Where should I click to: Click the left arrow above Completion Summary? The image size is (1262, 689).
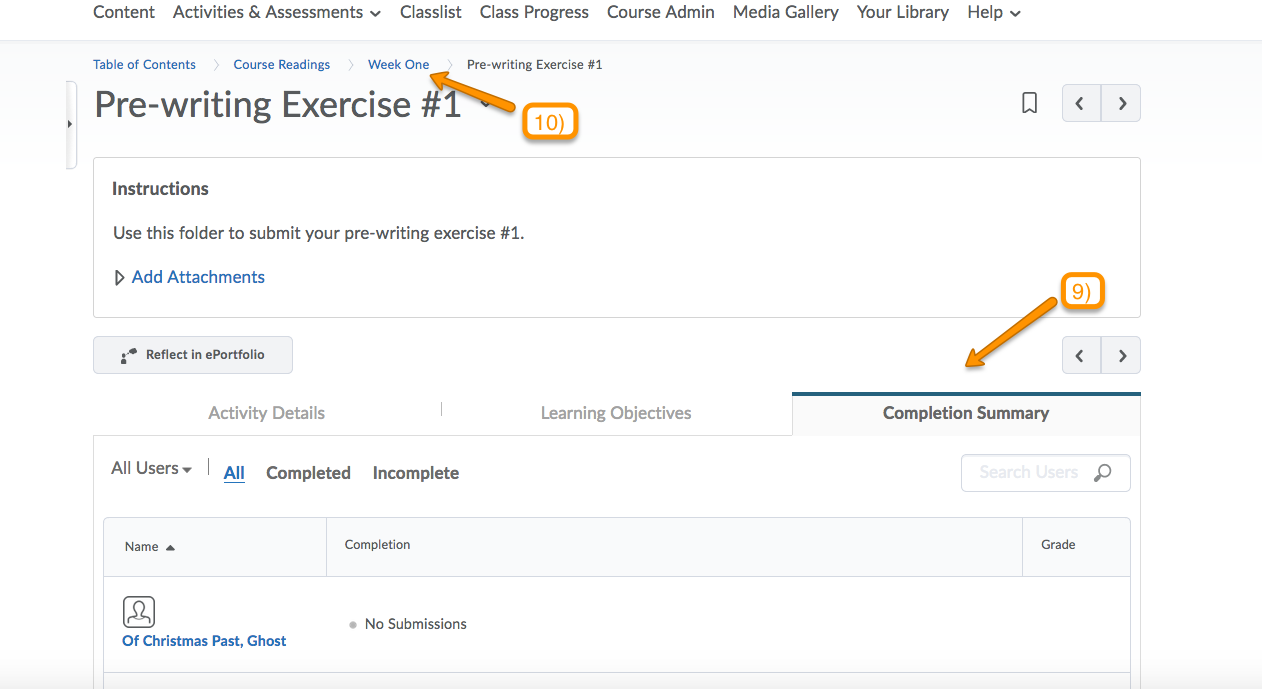tap(1081, 355)
